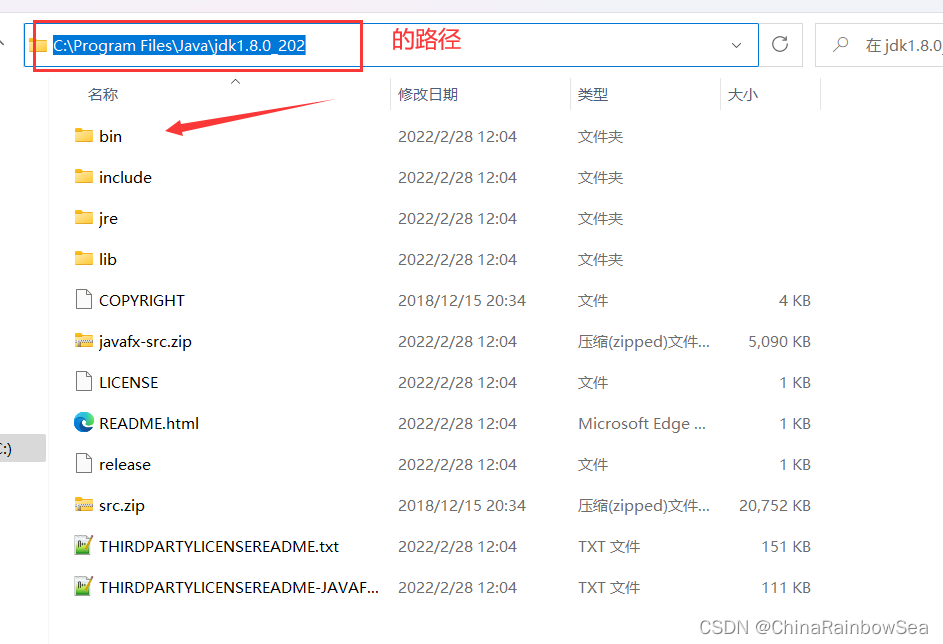Select the THIRDPARTYLICENSEREADME.txt file name
This screenshot has width=943, height=644.
click(x=219, y=547)
